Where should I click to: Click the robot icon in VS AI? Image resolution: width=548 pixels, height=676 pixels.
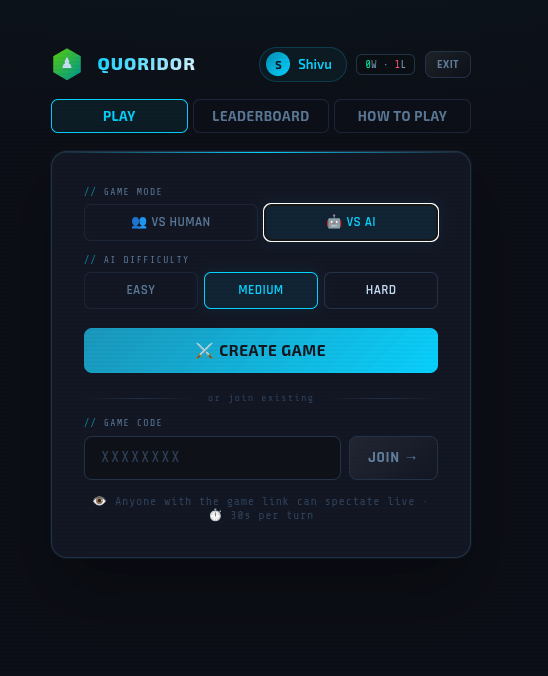pos(334,222)
